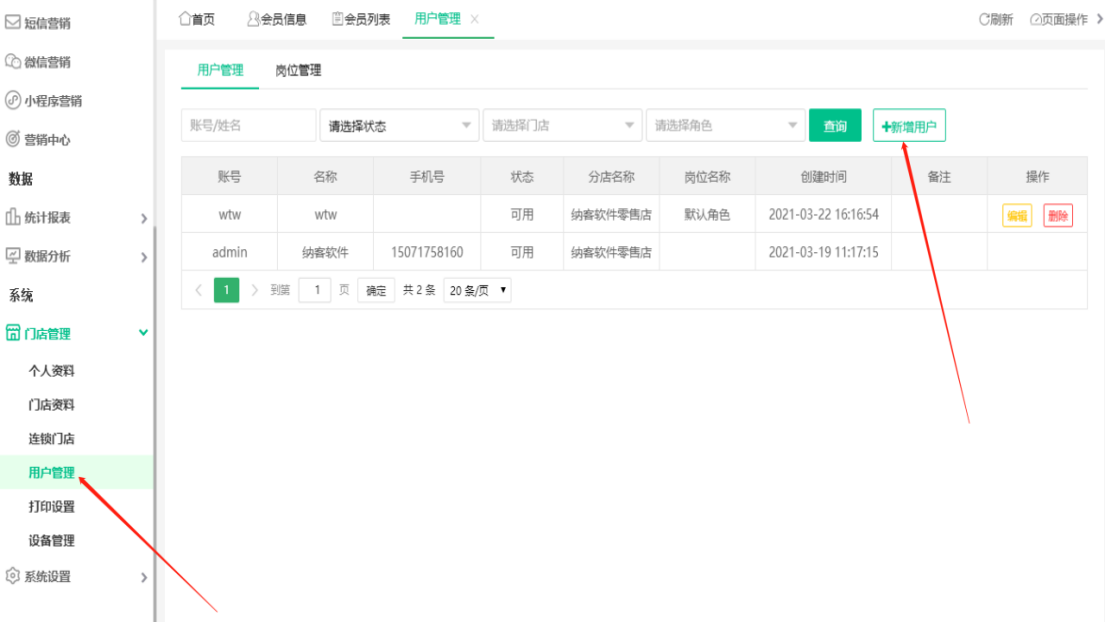
Task: Open the 20条/页 page size dropdown
Action: [x=477, y=290]
